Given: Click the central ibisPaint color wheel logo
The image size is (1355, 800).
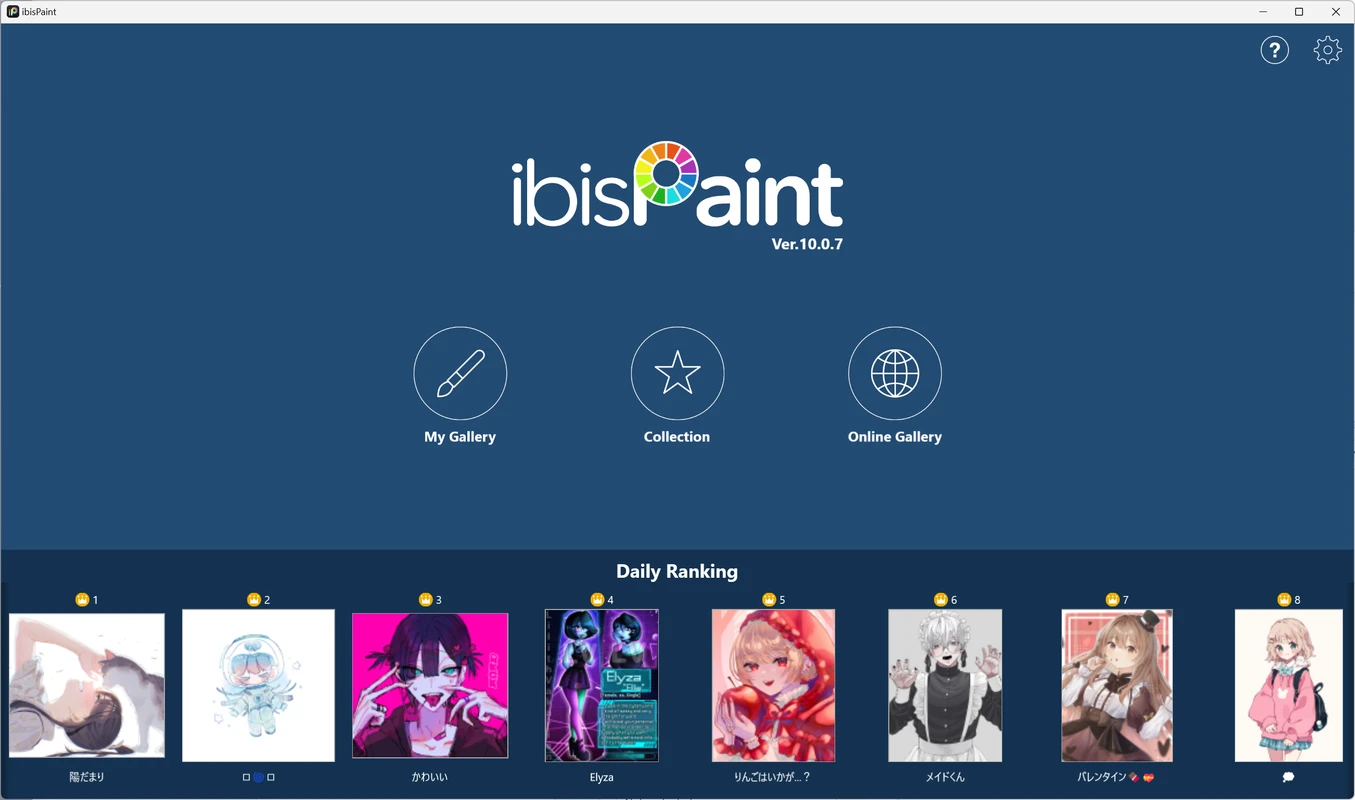Looking at the screenshot, I should pos(668,172).
